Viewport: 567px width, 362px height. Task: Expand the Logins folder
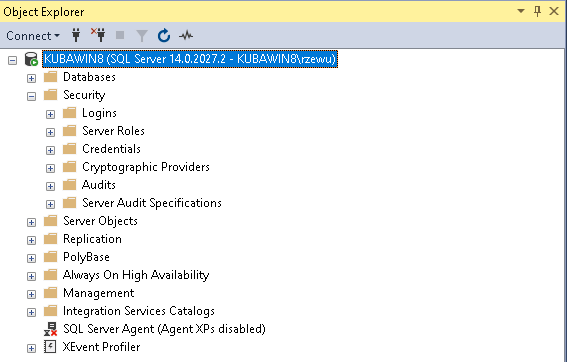point(50,114)
